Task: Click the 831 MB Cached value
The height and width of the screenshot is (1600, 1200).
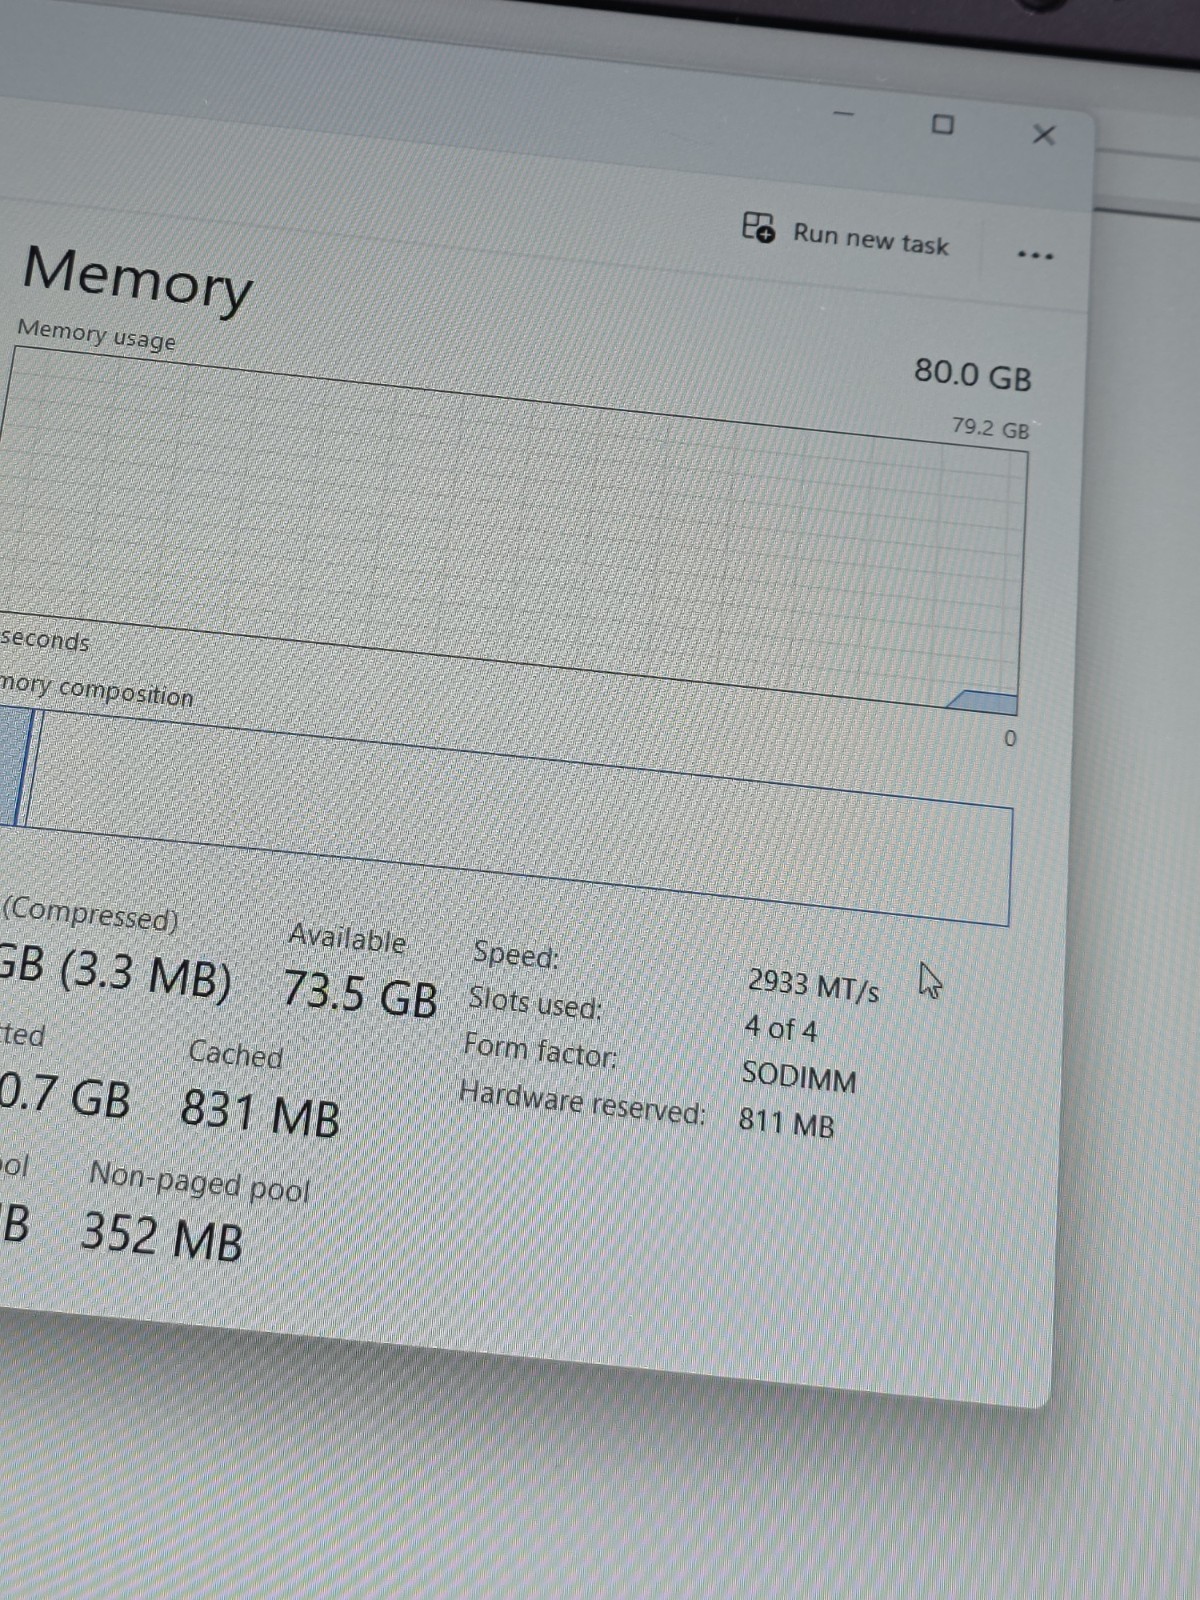Action: click(x=260, y=1112)
